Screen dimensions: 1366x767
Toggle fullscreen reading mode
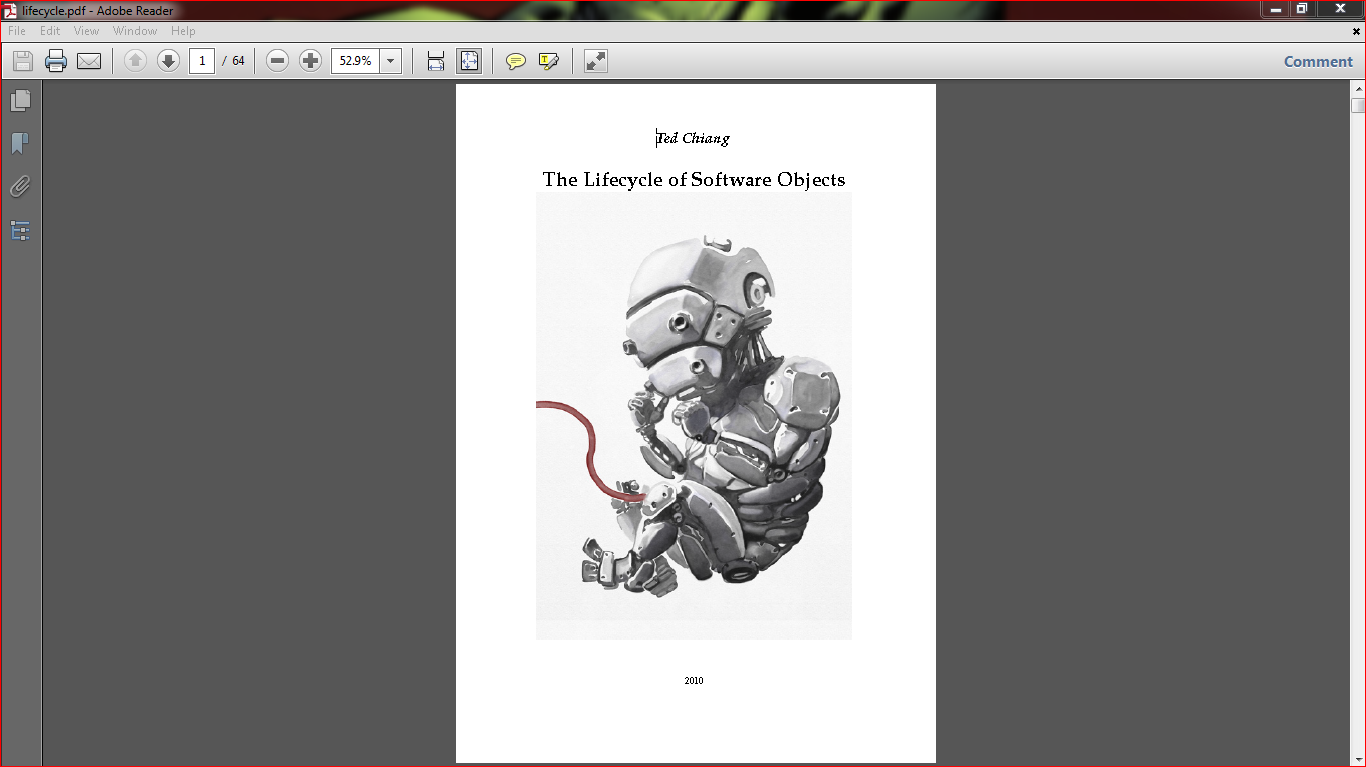595,61
